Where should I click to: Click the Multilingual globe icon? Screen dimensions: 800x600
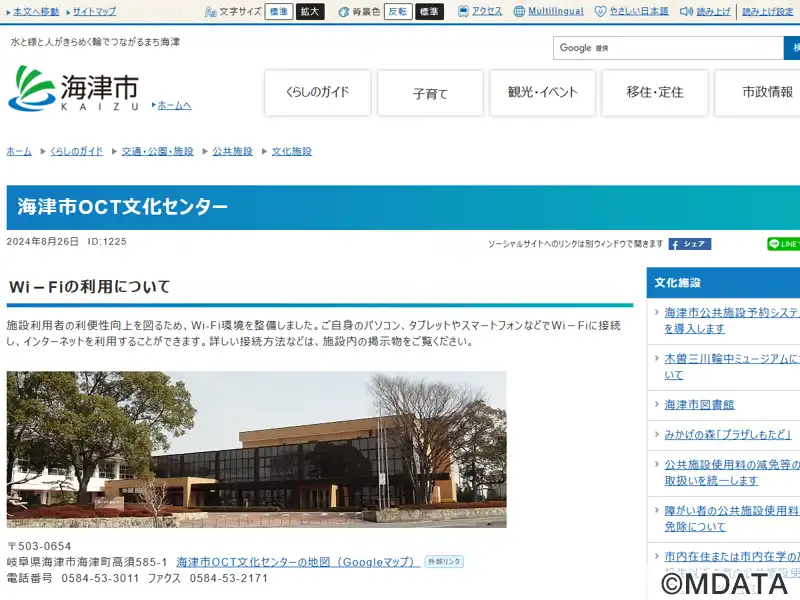click(x=519, y=11)
